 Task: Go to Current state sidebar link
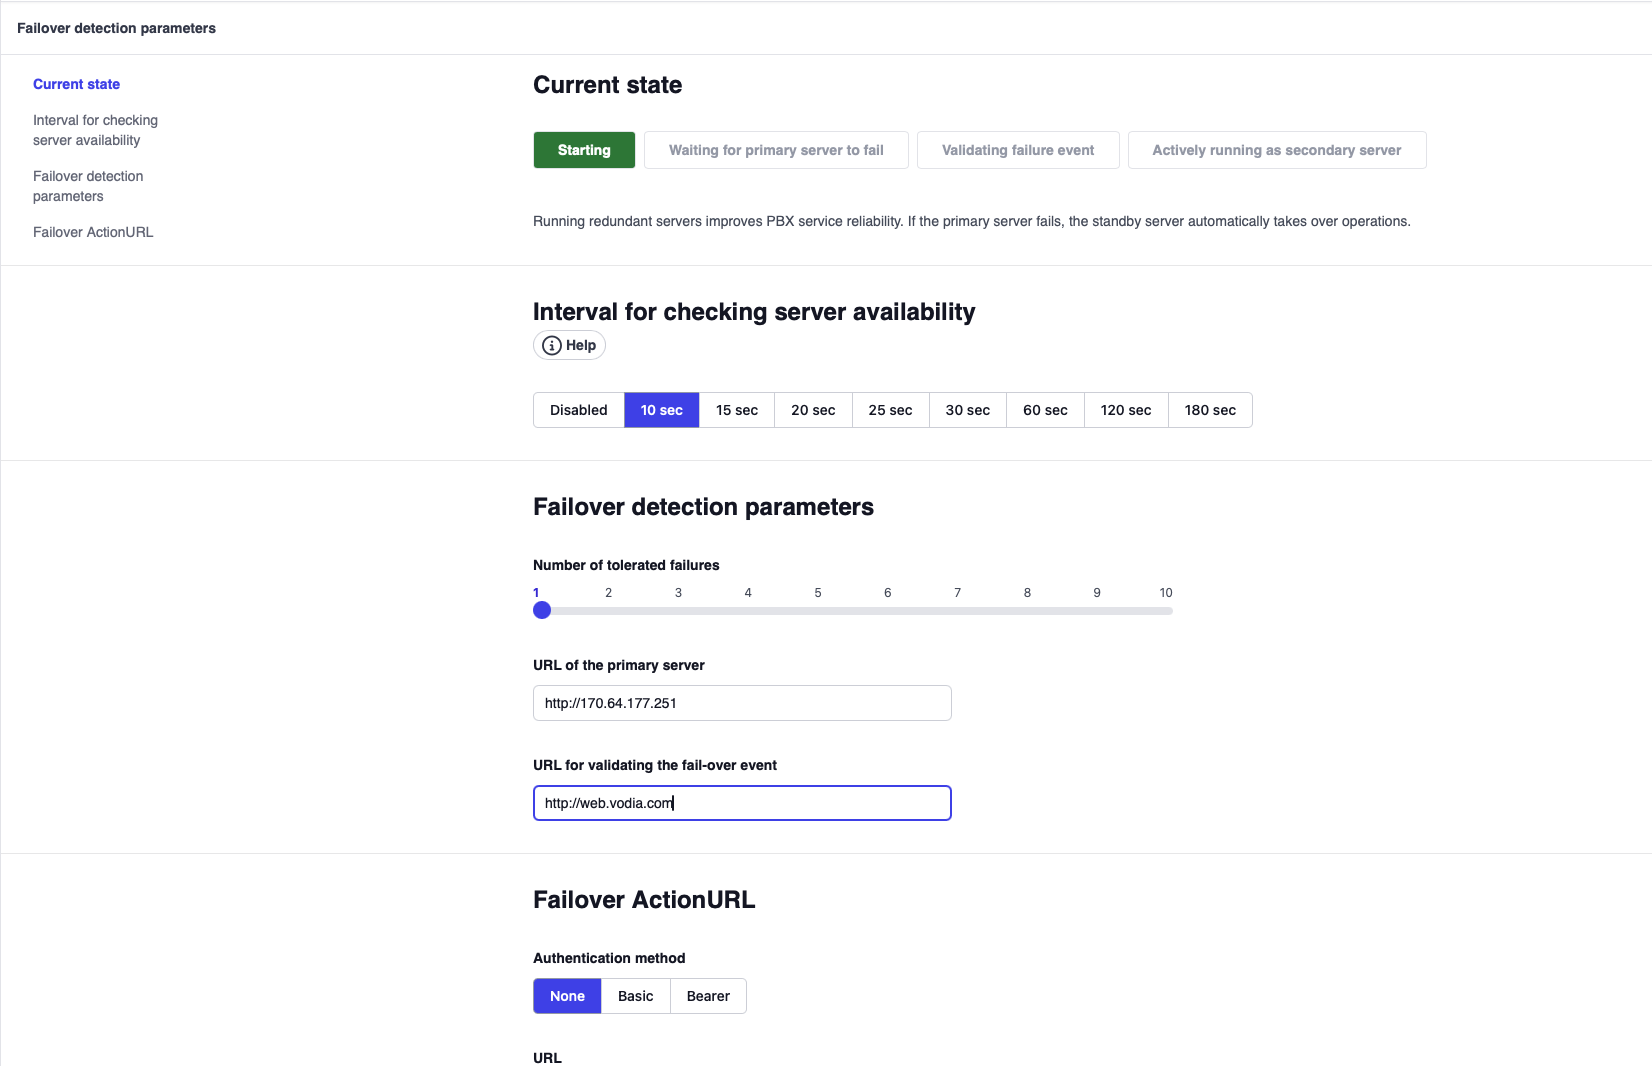point(76,84)
